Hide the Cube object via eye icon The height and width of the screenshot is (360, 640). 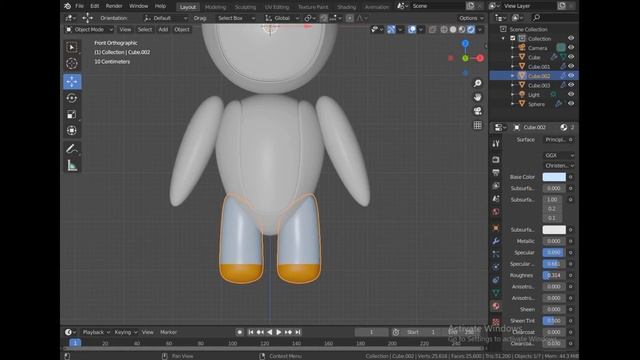[x=571, y=57]
